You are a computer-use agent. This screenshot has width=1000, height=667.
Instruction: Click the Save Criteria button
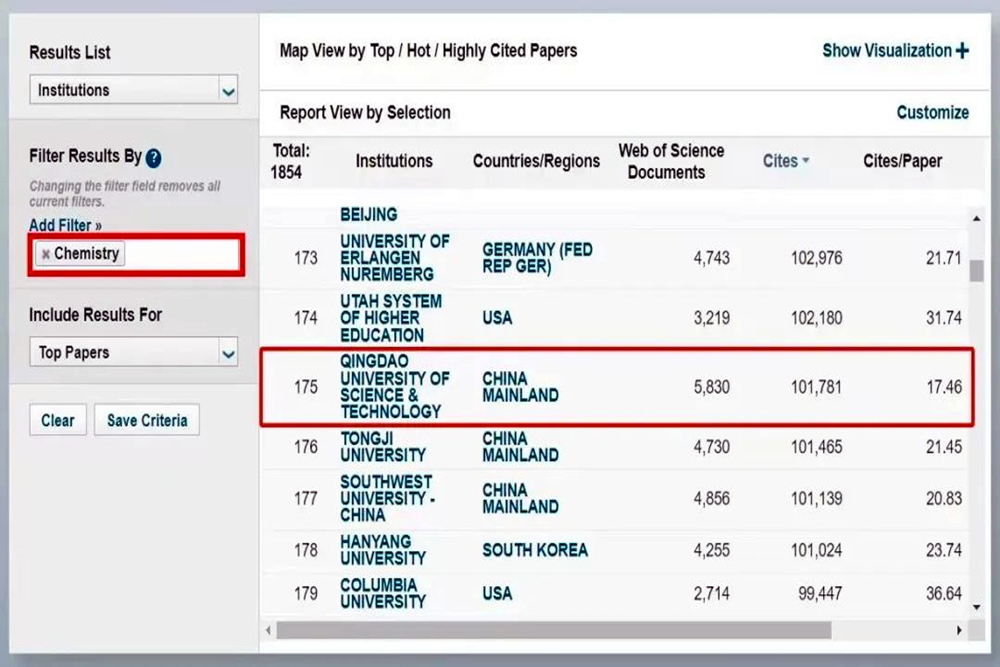click(147, 421)
